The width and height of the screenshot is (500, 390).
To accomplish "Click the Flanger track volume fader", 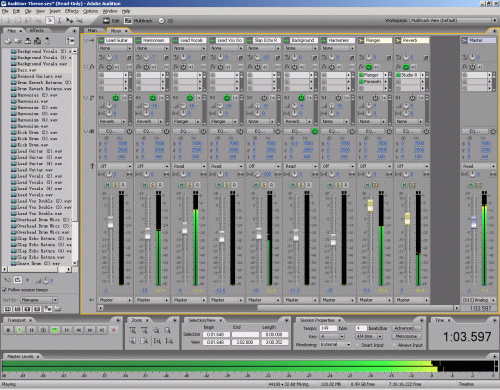I will (x=370, y=205).
